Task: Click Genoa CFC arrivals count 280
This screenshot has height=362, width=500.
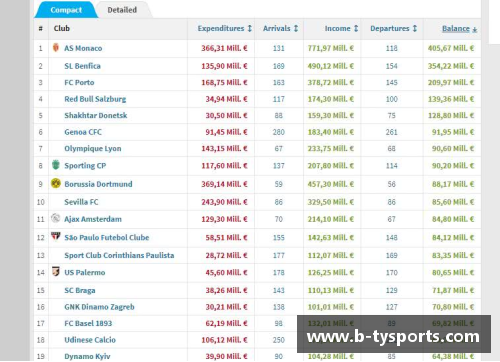Action: point(279,132)
